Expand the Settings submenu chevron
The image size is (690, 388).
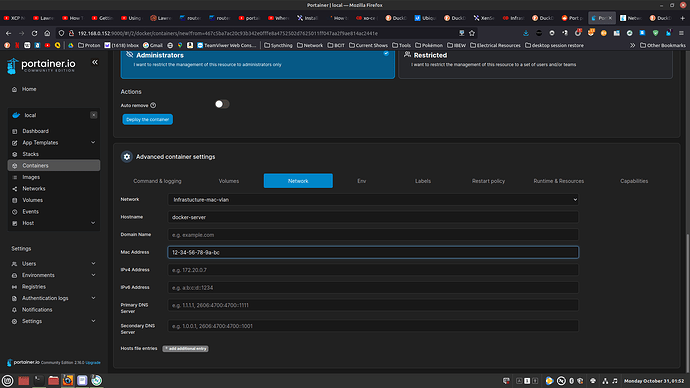[x=93, y=321]
